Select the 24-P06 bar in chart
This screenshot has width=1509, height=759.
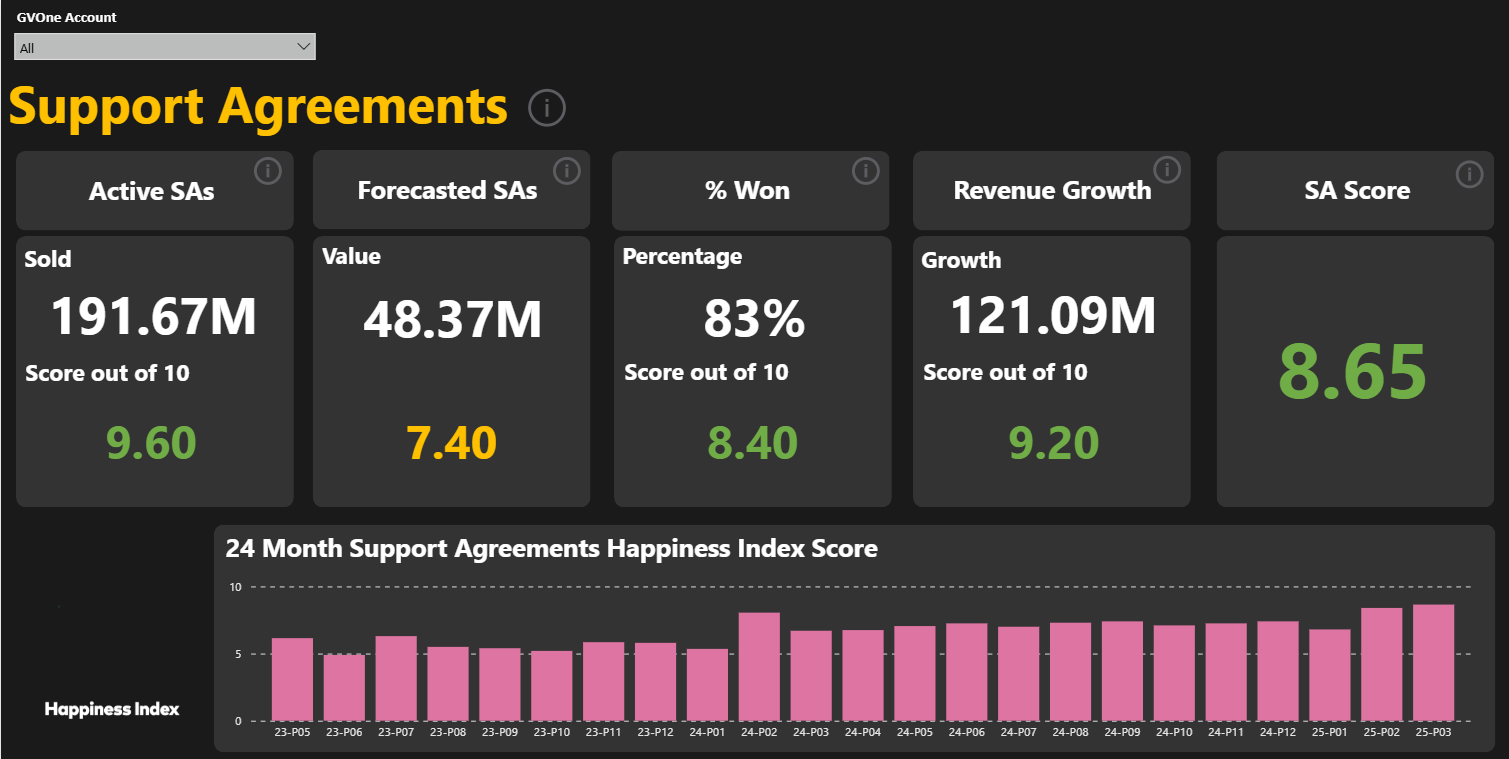[x=967, y=672]
